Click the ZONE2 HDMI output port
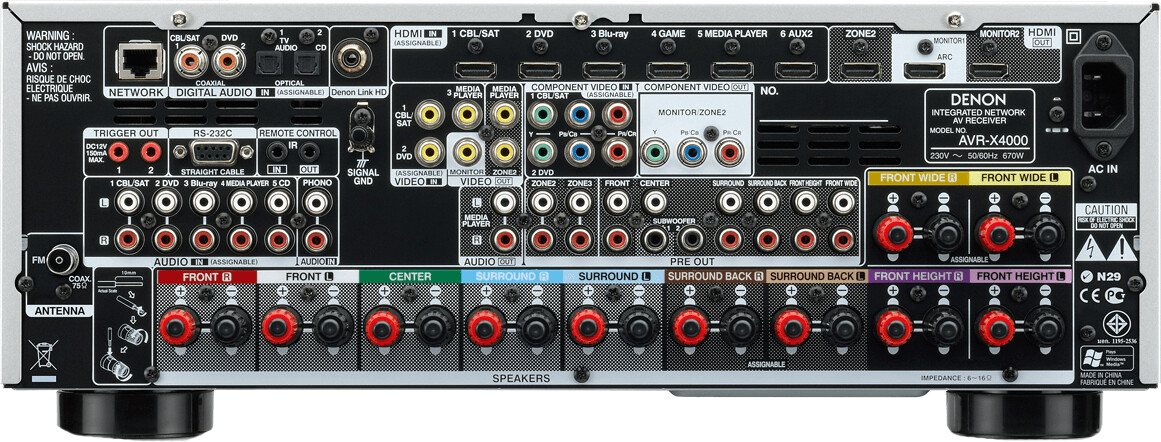Viewport: 1161px width, 442px height. click(x=857, y=70)
